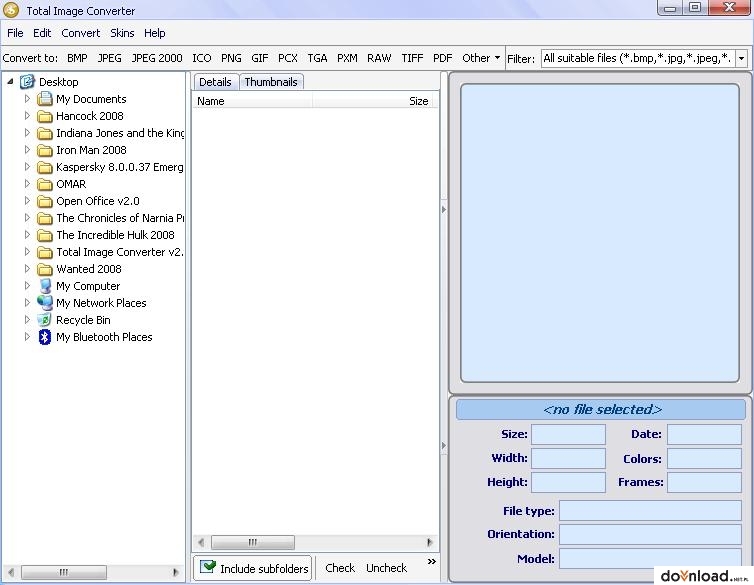Image resolution: width=754 pixels, height=585 pixels.
Task: Sort by the Name column header
Action: point(253,101)
